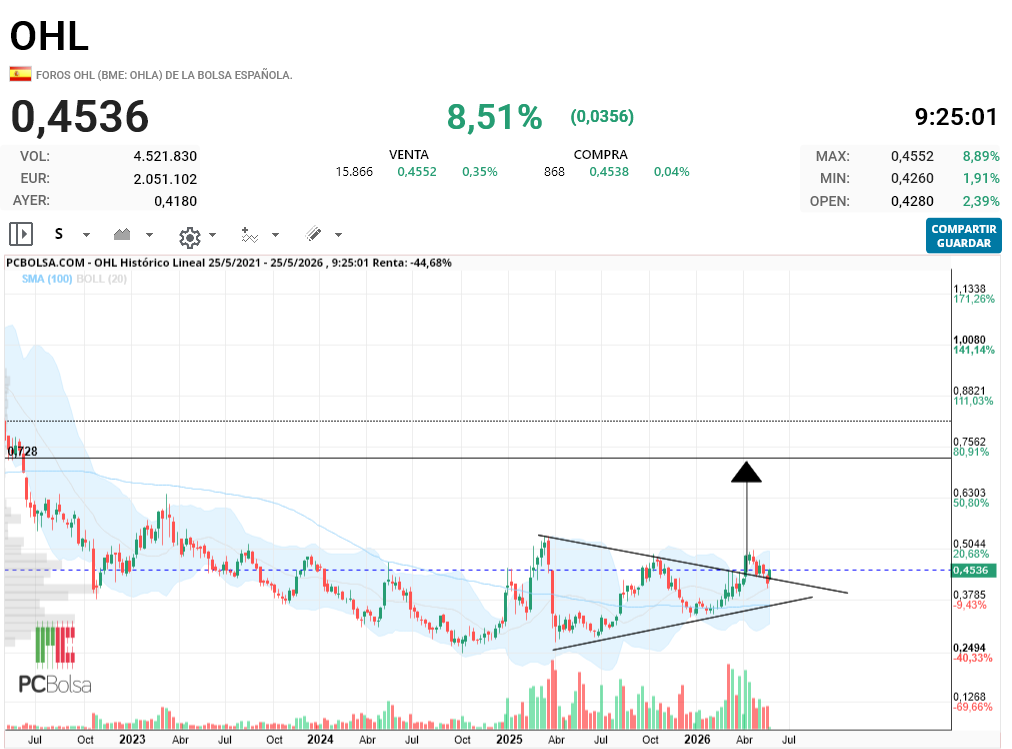This screenshot has height=749, width=1012.
Task: Click the 2024 label on time axis
Action: pyautogui.click(x=320, y=739)
